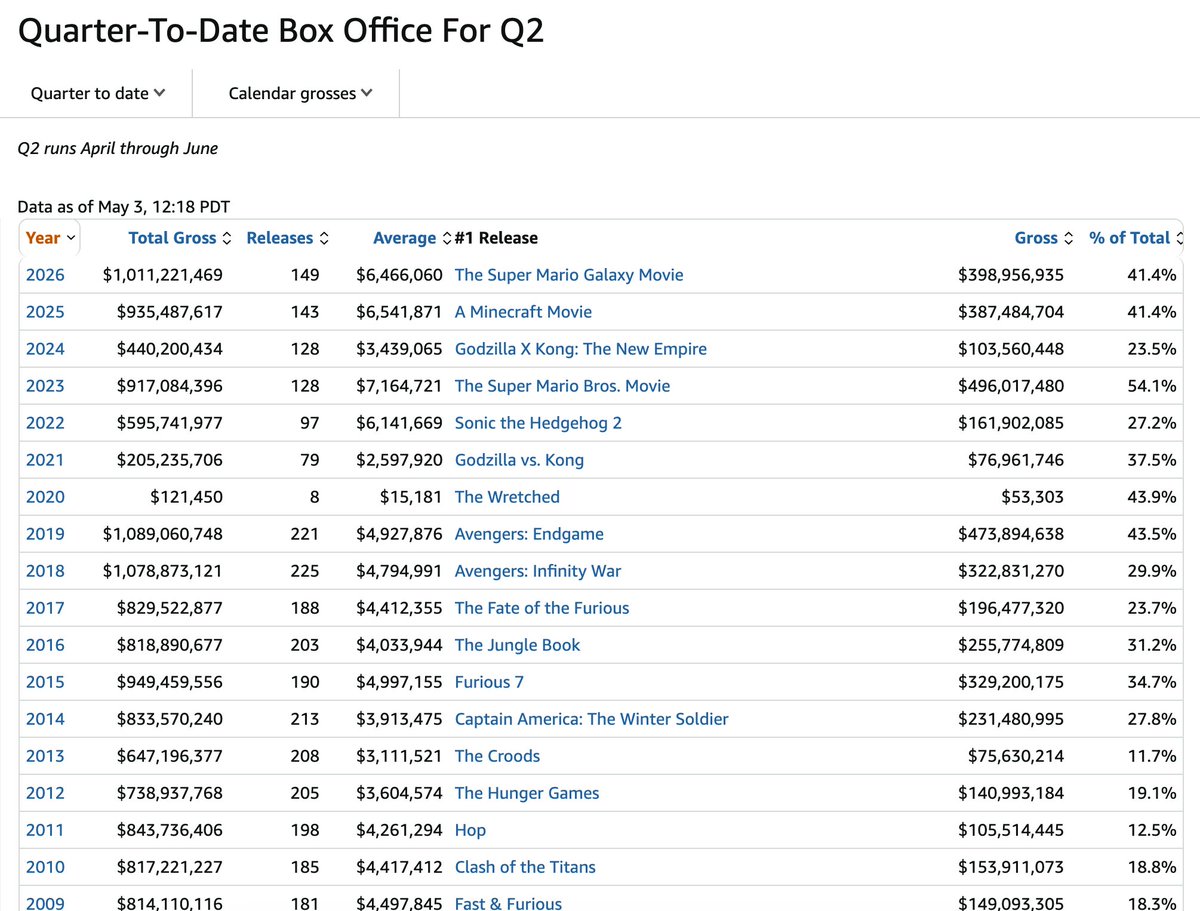Sort by Releases column header
This screenshot has width=1200, height=911.
point(288,238)
